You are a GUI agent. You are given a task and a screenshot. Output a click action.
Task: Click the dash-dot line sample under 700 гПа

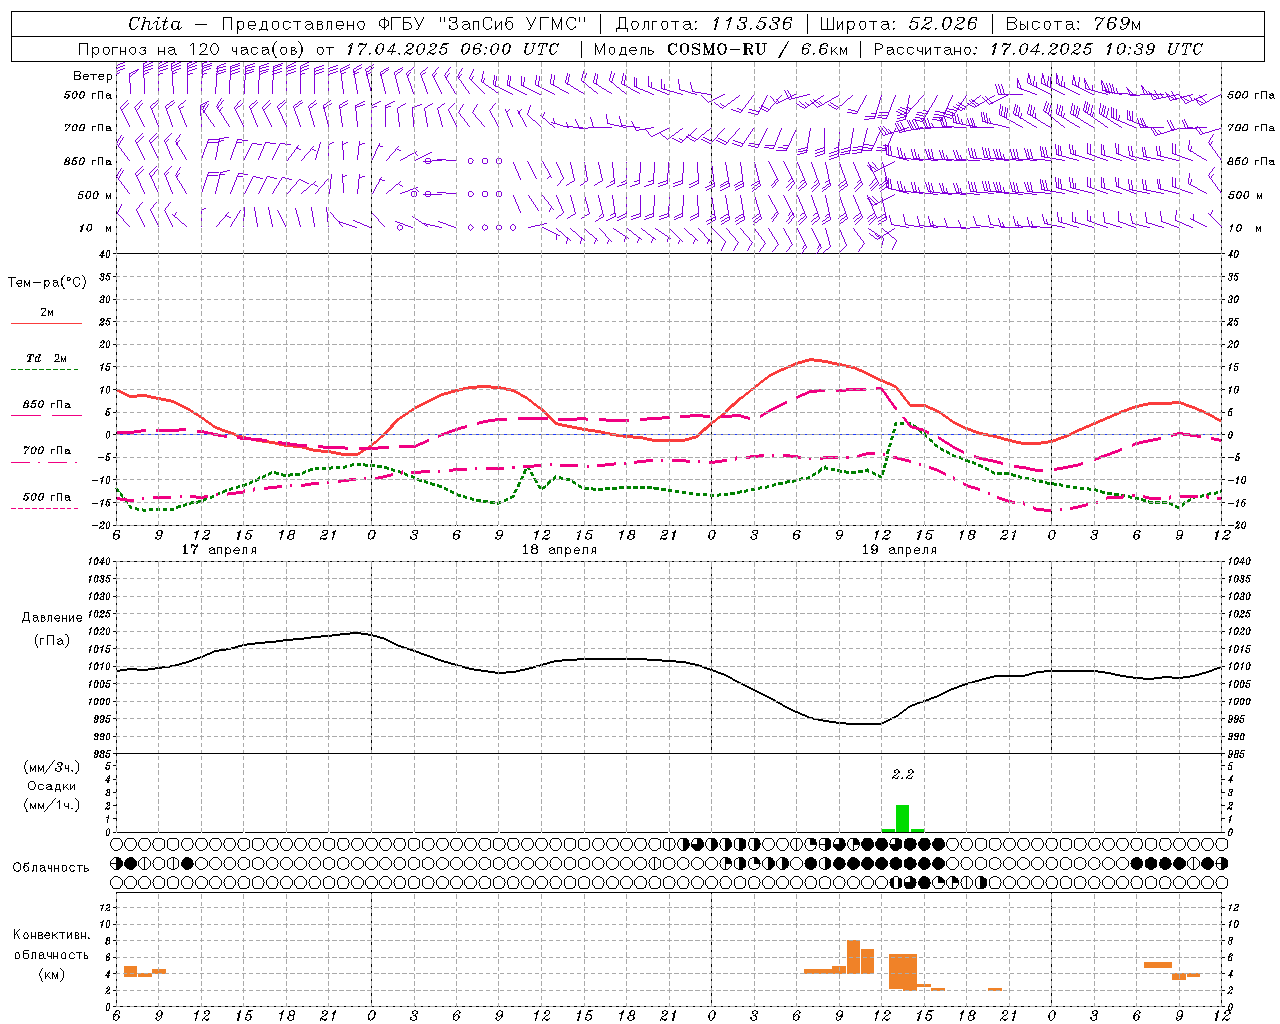[46, 462]
